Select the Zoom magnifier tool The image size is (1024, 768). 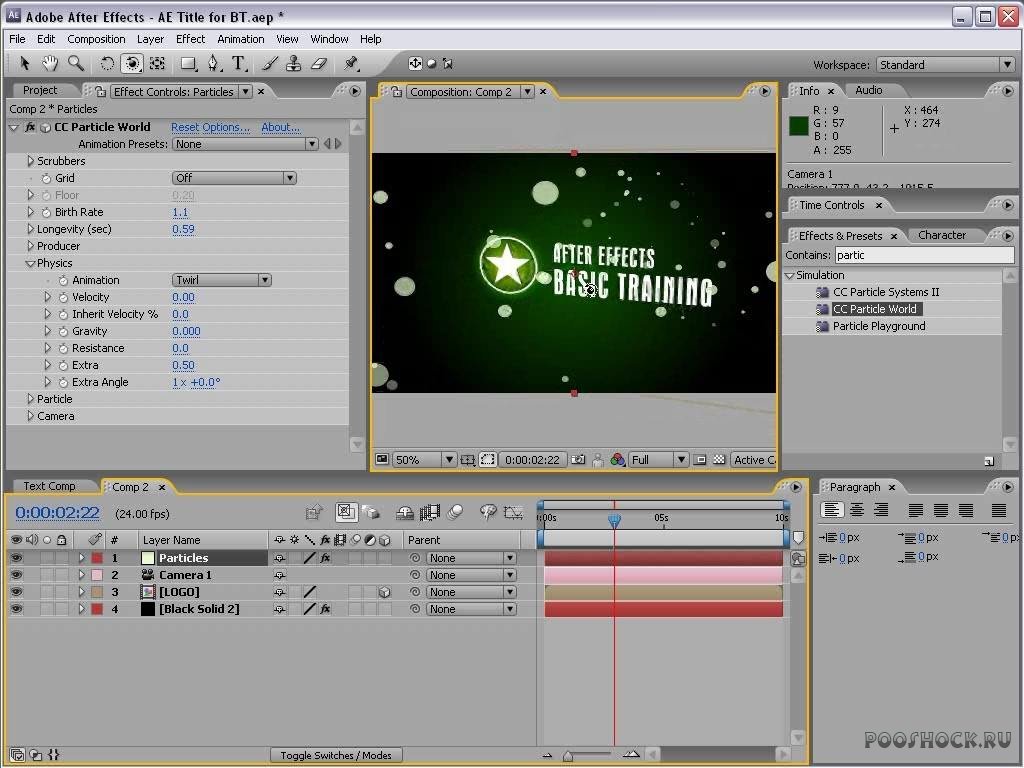tap(76, 64)
